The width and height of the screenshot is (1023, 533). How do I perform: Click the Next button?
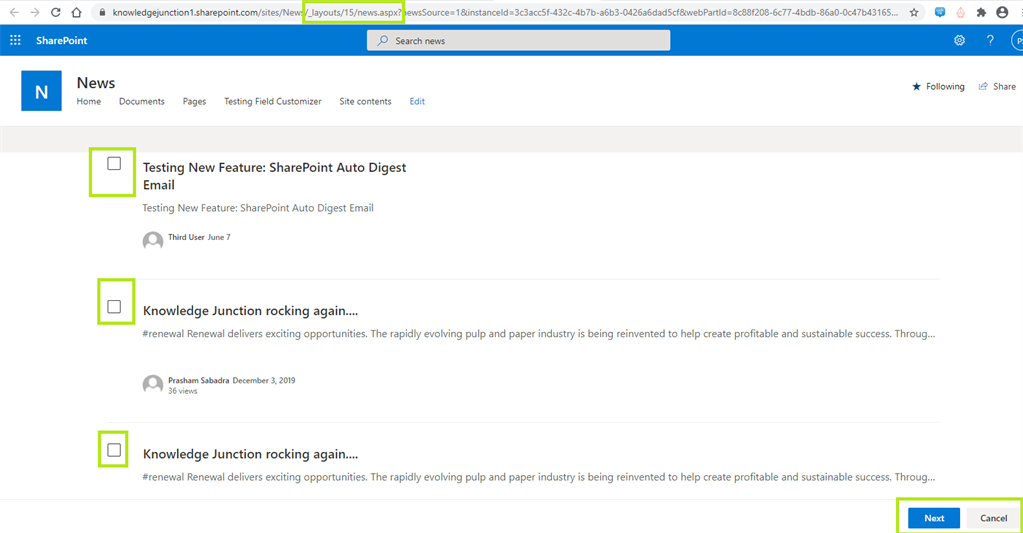click(x=934, y=518)
